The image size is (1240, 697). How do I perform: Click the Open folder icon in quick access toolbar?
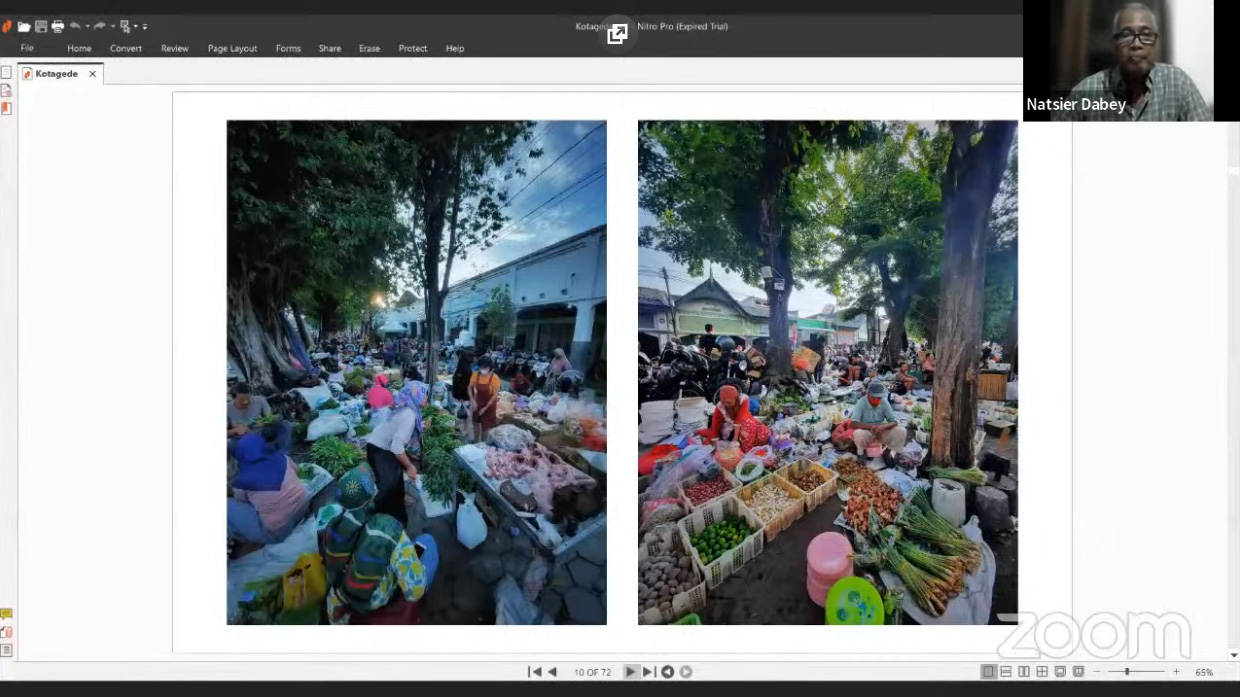24,26
